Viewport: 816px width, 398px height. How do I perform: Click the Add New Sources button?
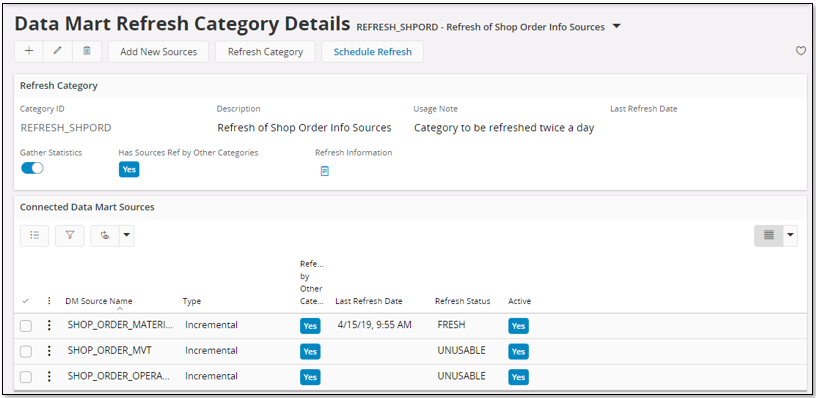point(159,52)
